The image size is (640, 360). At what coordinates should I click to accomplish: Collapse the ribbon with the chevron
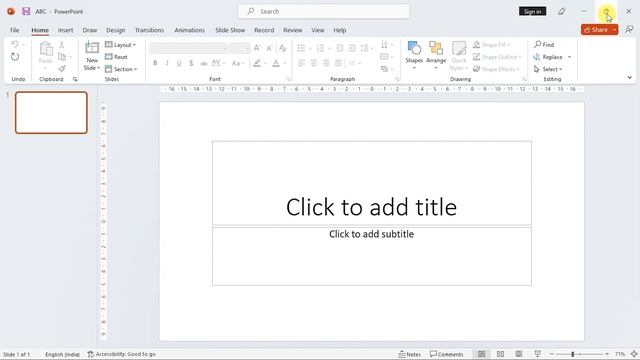click(x=629, y=77)
